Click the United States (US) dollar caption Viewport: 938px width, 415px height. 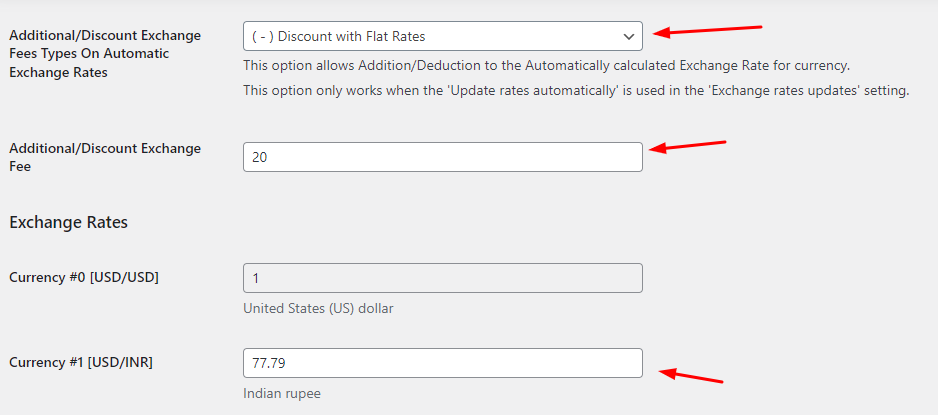[x=318, y=308]
